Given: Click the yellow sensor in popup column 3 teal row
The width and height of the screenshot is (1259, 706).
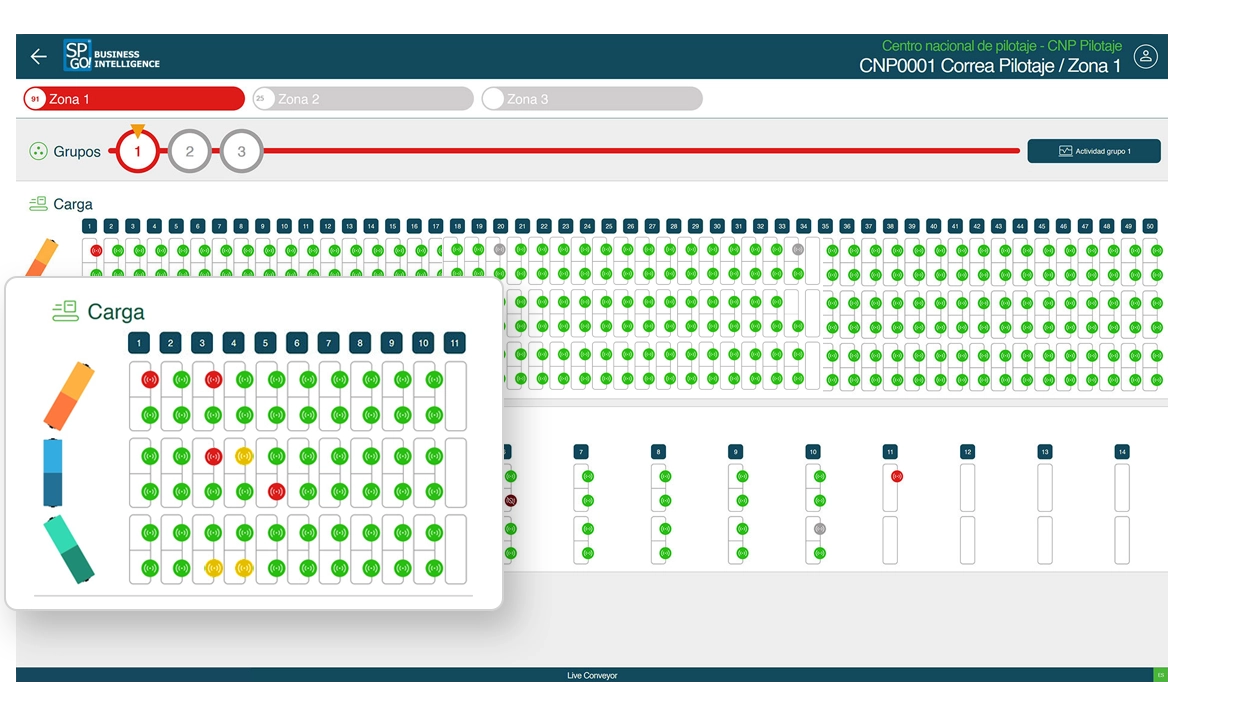Looking at the screenshot, I should coord(213,568).
